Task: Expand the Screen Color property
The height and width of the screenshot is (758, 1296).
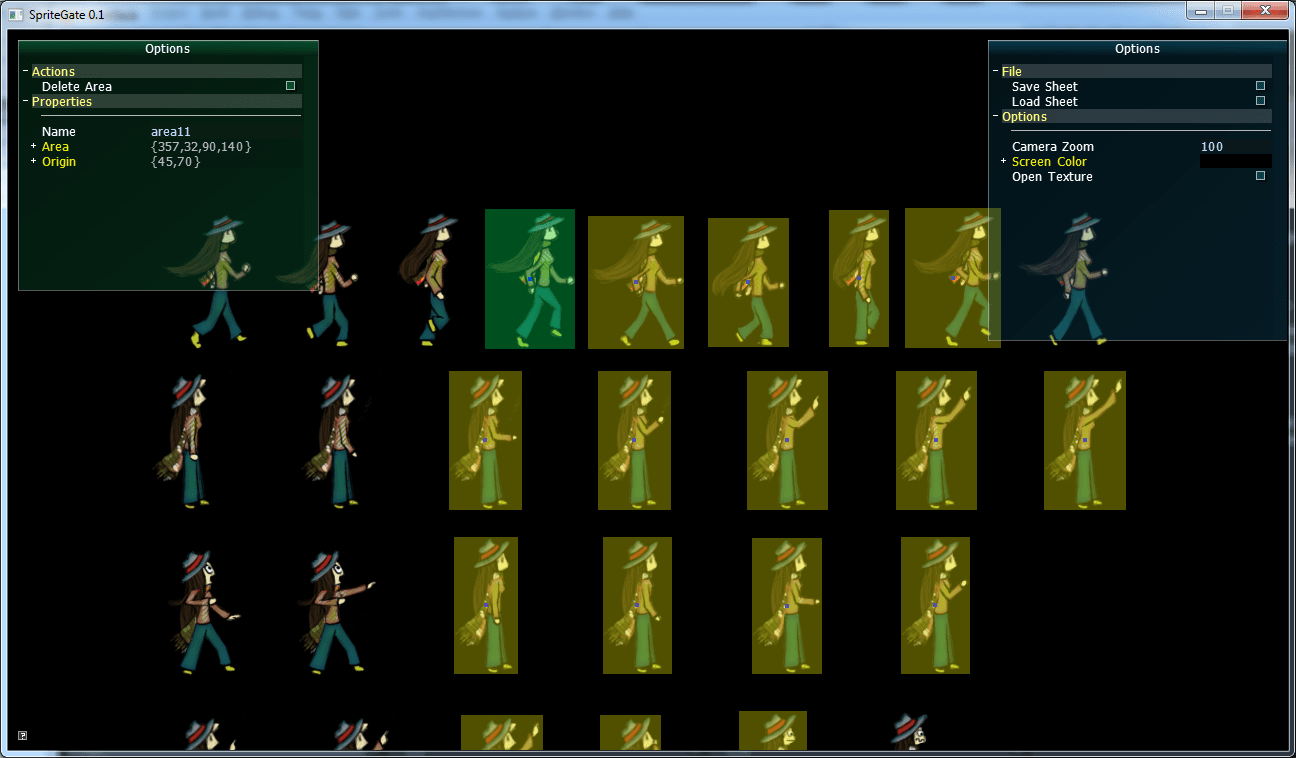Action: [1003, 161]
